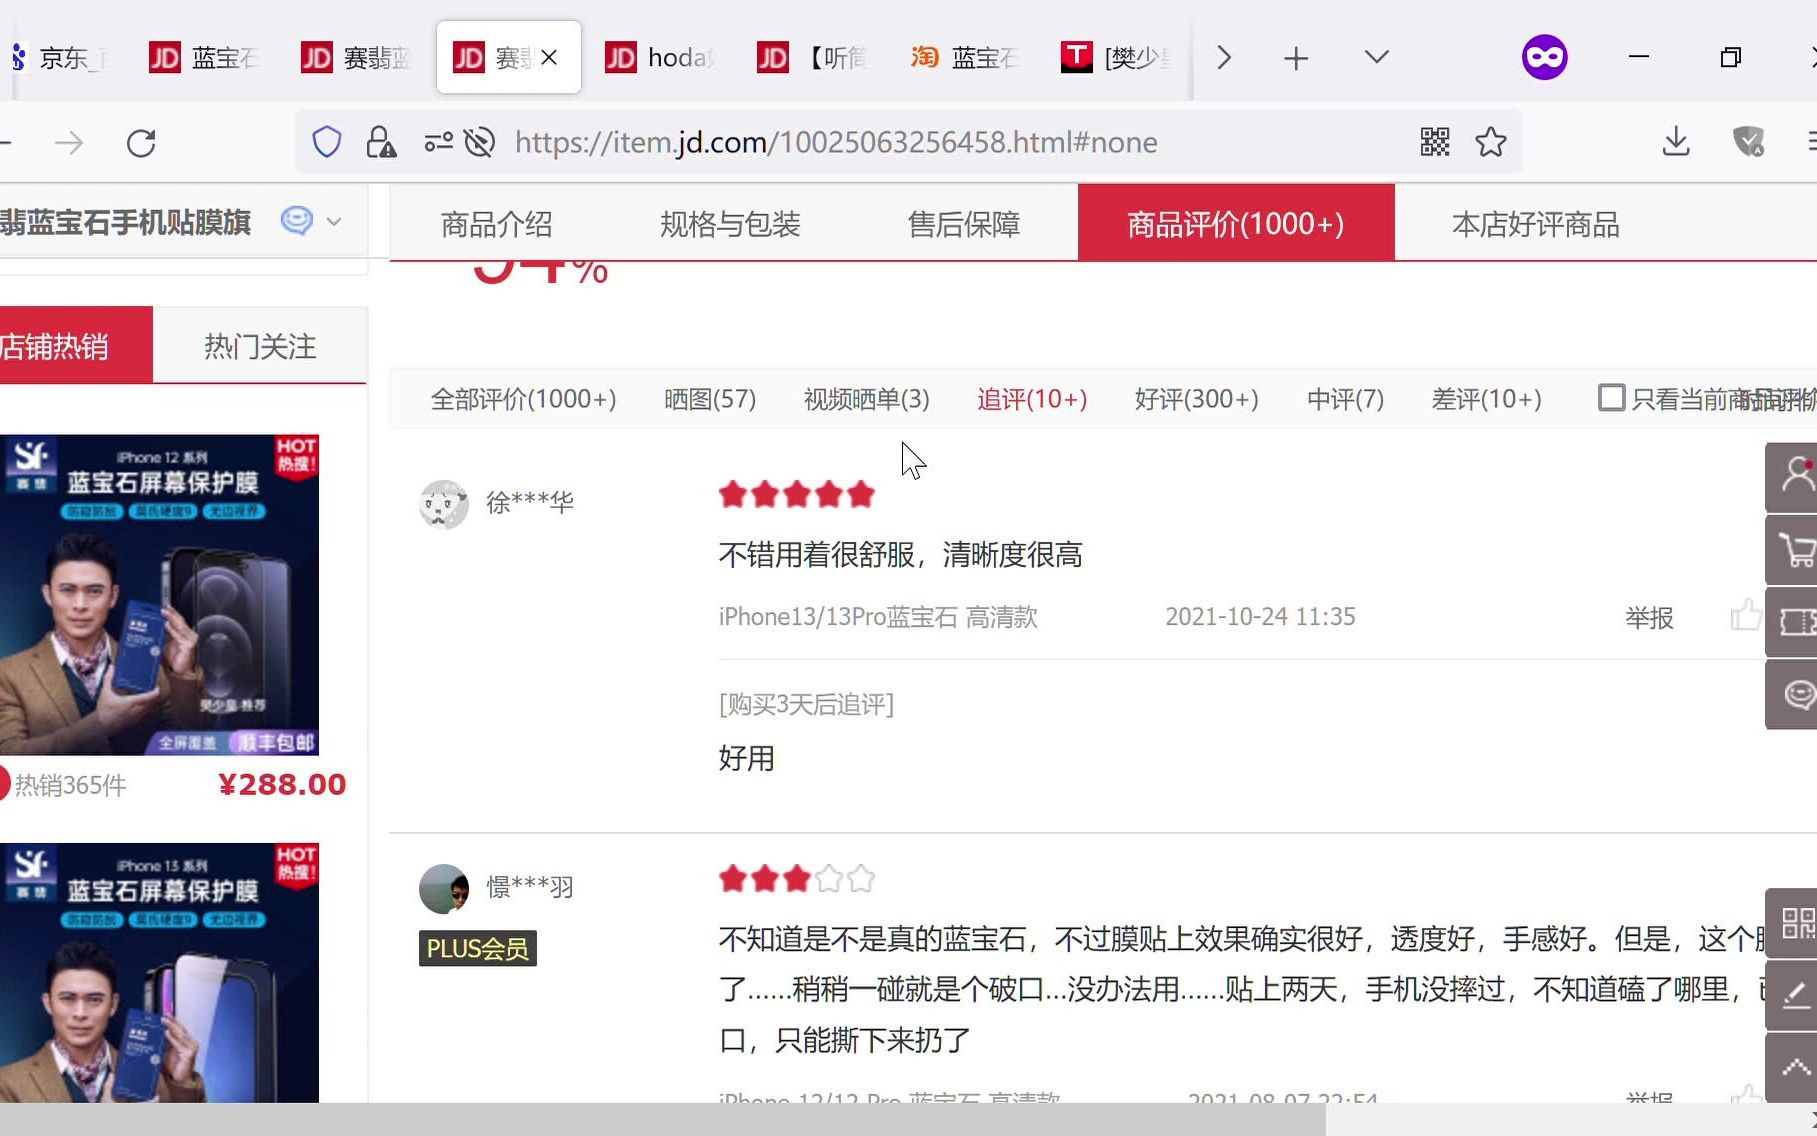1817x1136 pixels.
Task: Open the 售后保障 tab
Action: (964, 224)
